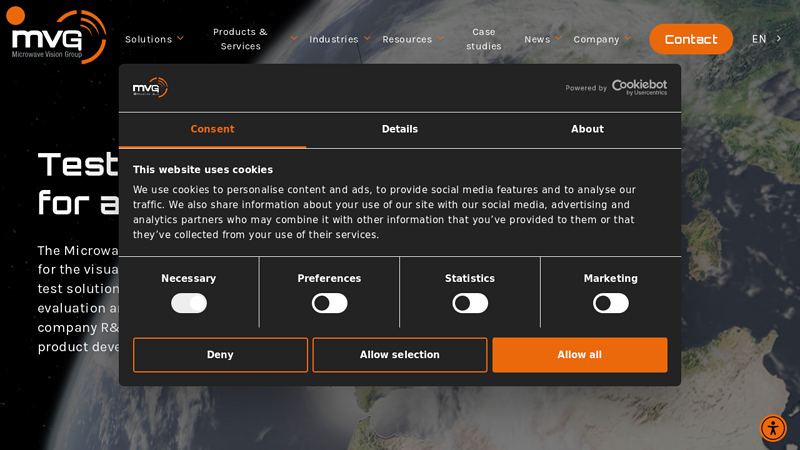Click the Preferences category label
Screen dimensions: 800x450
point(329,278)
